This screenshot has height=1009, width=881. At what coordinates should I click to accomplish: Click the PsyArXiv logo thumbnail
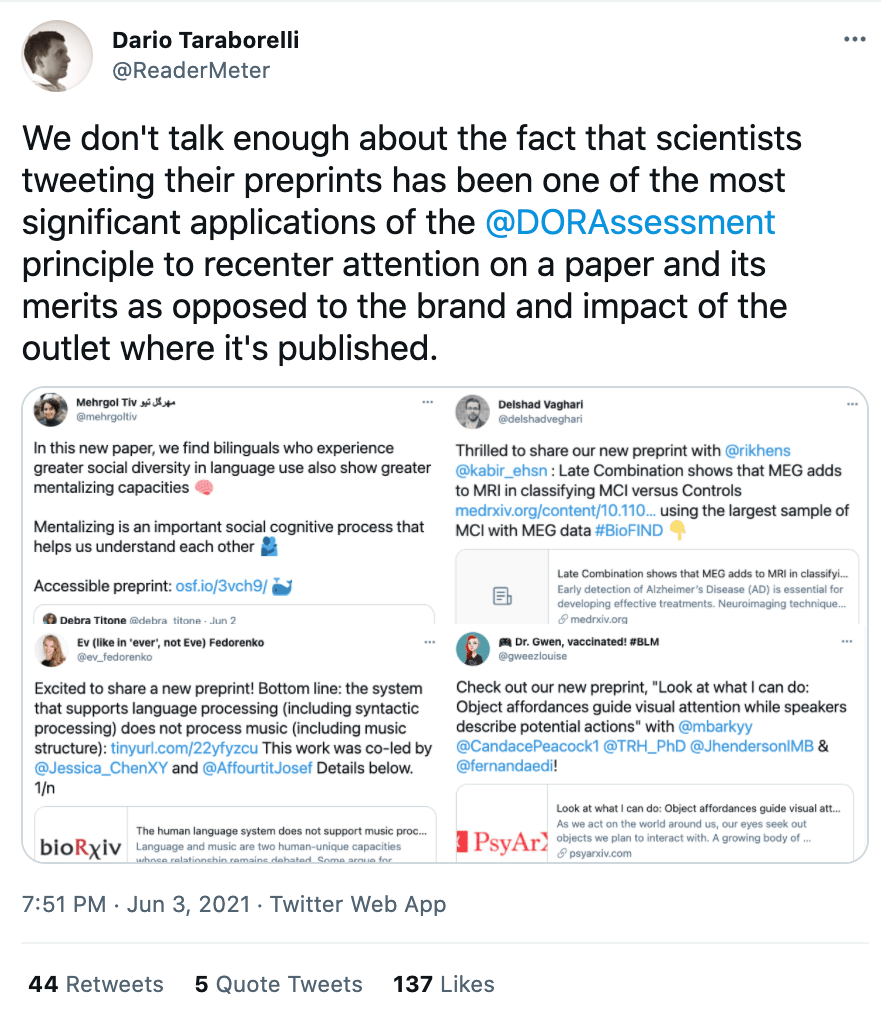point(501,840)
